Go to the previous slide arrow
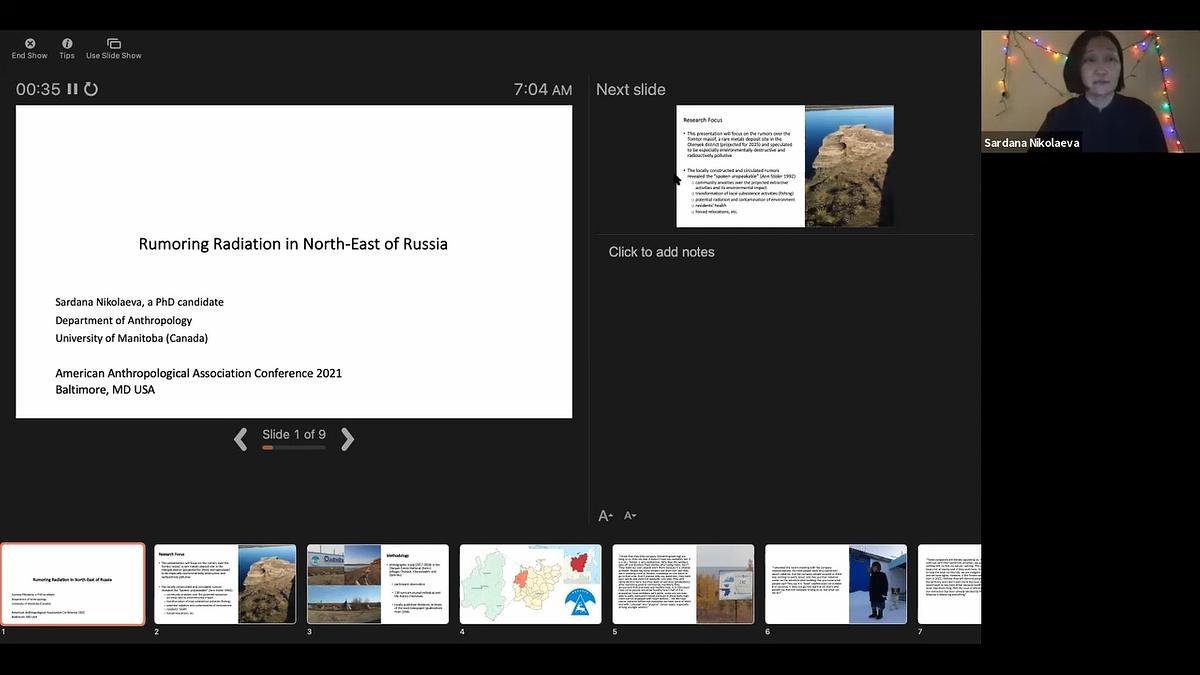Image resolution: width=1200 pixels, height=675 pixels. pyautogui.click(x=240, y=439)
